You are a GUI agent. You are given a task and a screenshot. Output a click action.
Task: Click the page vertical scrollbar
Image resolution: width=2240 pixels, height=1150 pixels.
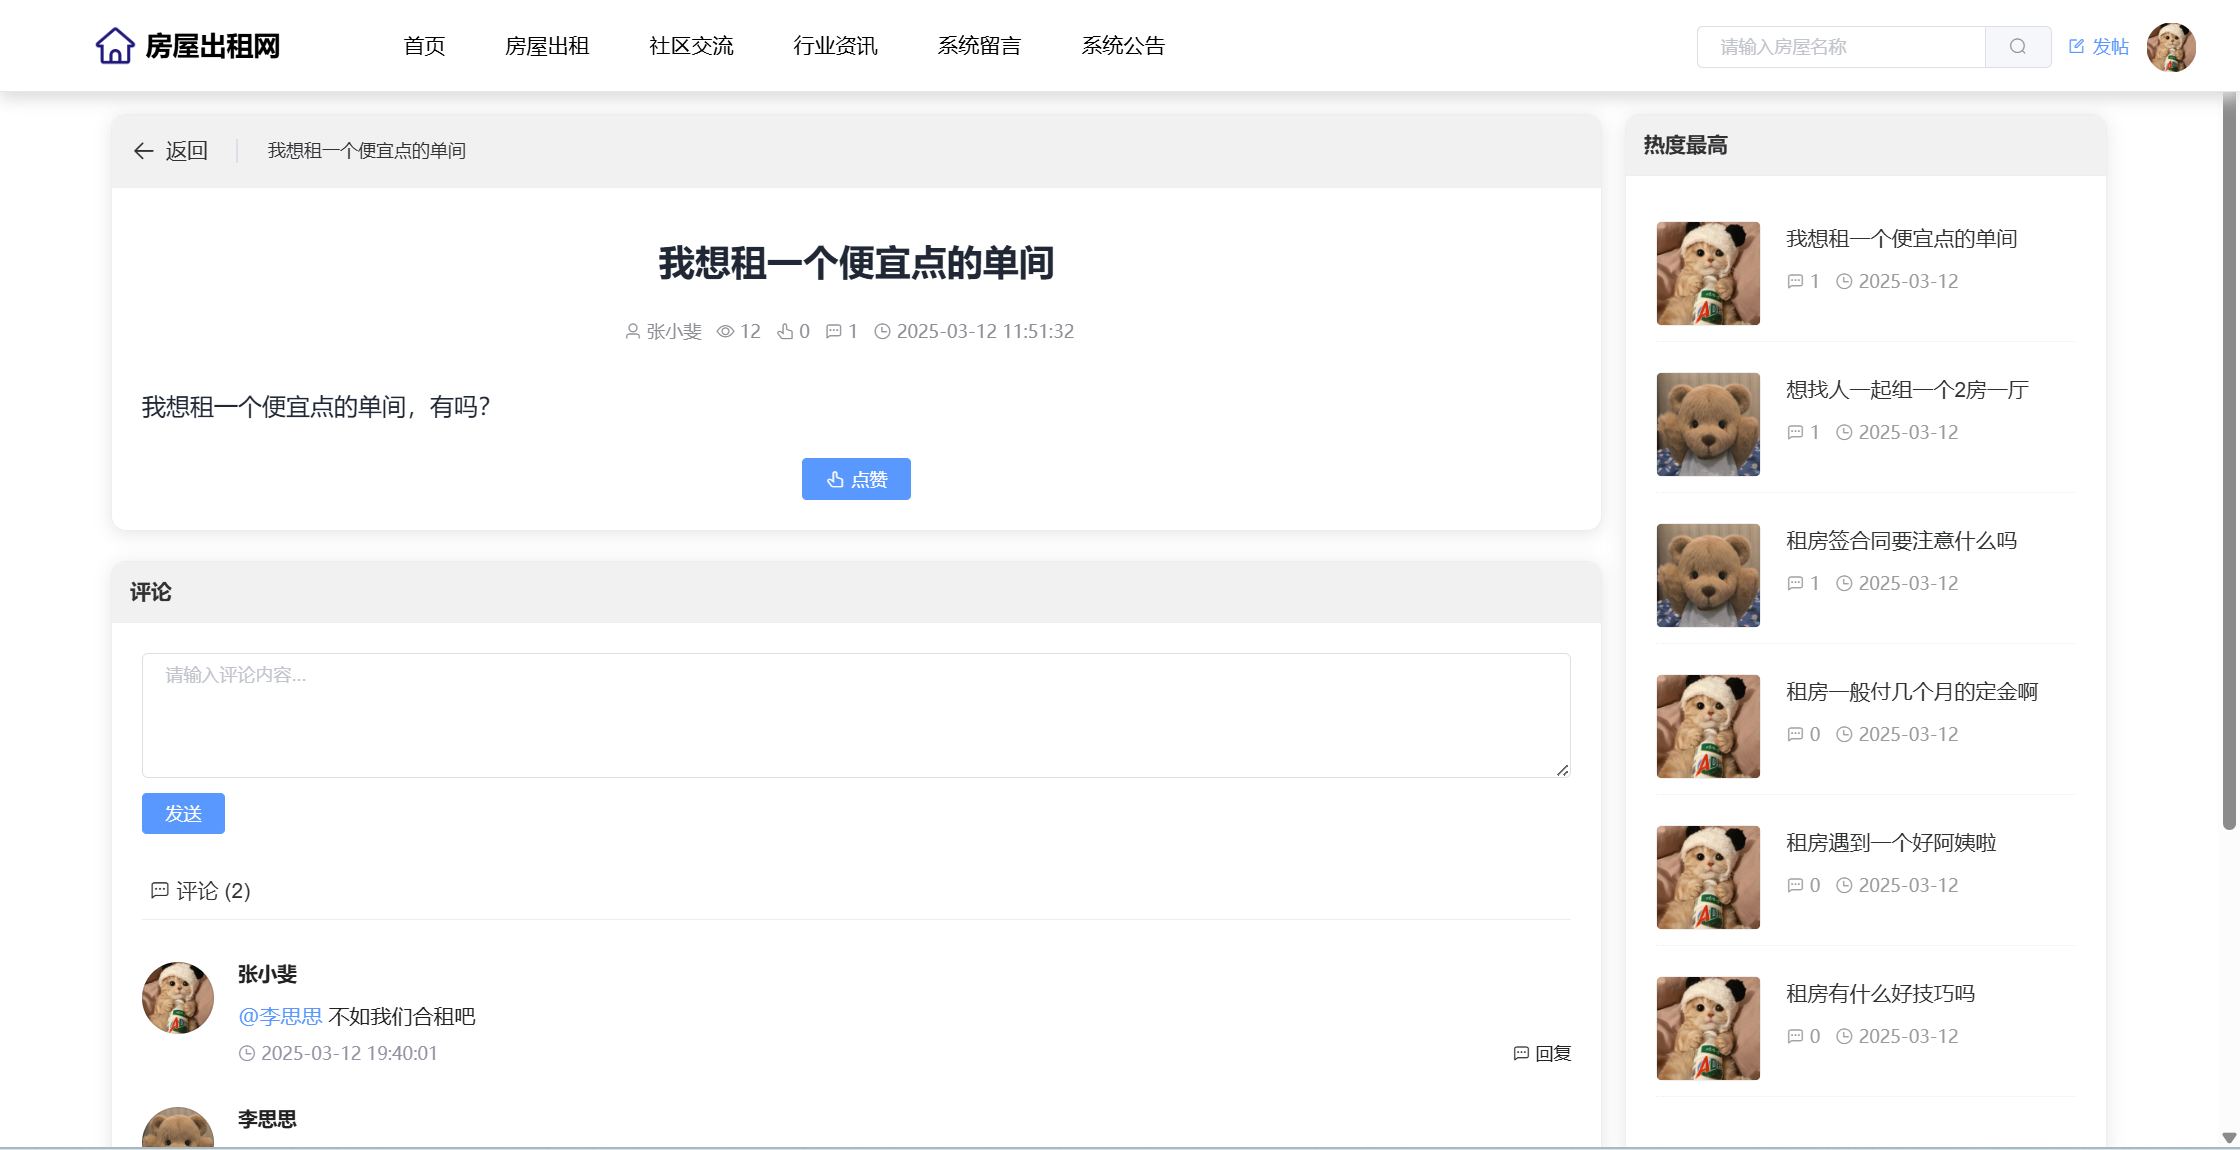pos(2228,460)
